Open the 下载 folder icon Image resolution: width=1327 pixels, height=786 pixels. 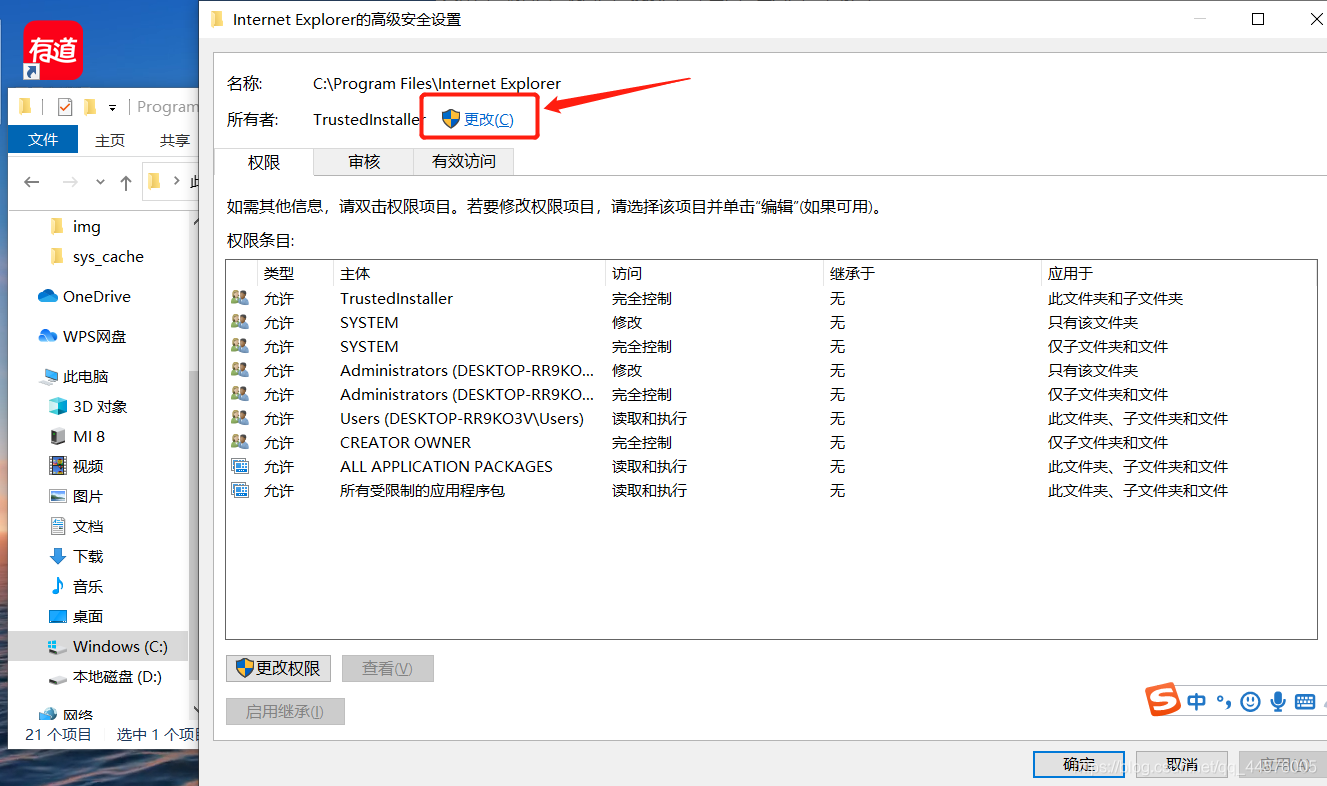coord(58,556)
